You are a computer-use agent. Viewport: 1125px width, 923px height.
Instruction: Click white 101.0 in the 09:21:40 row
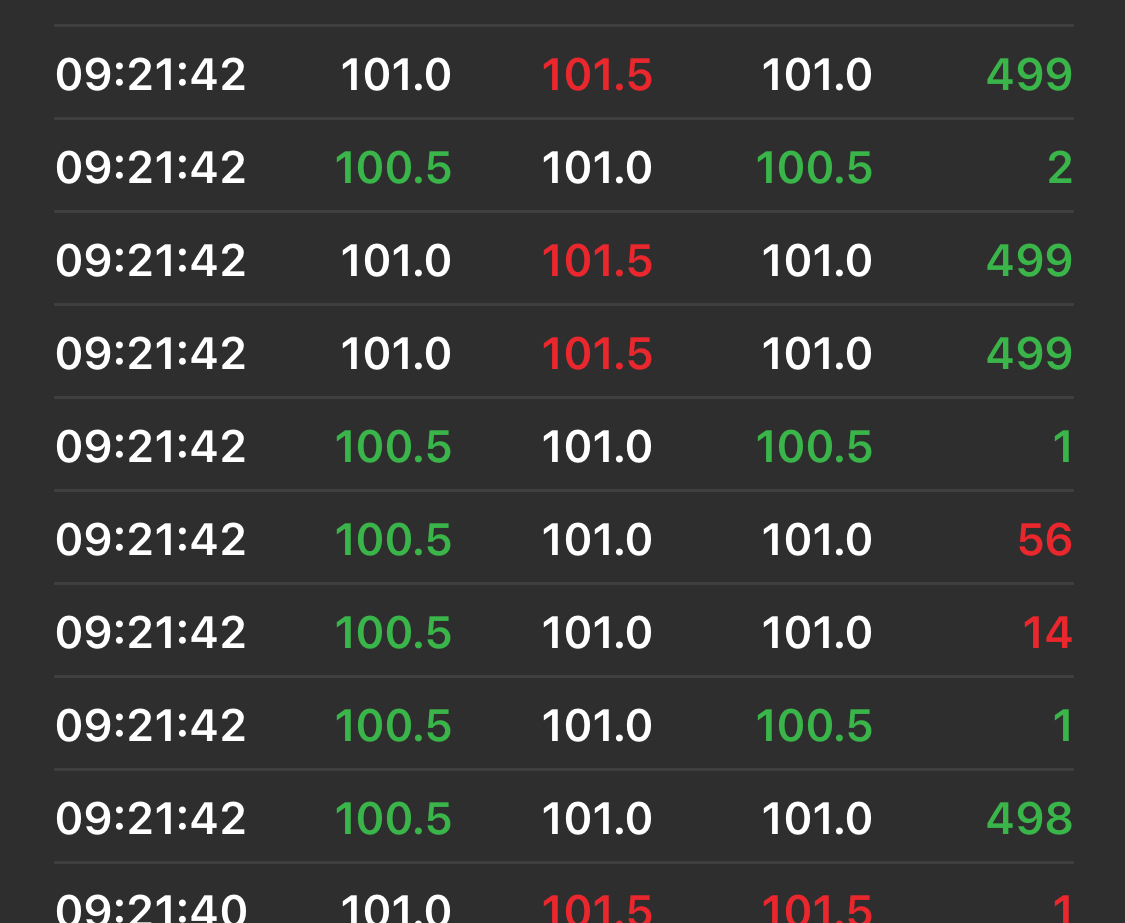point(396,909)
